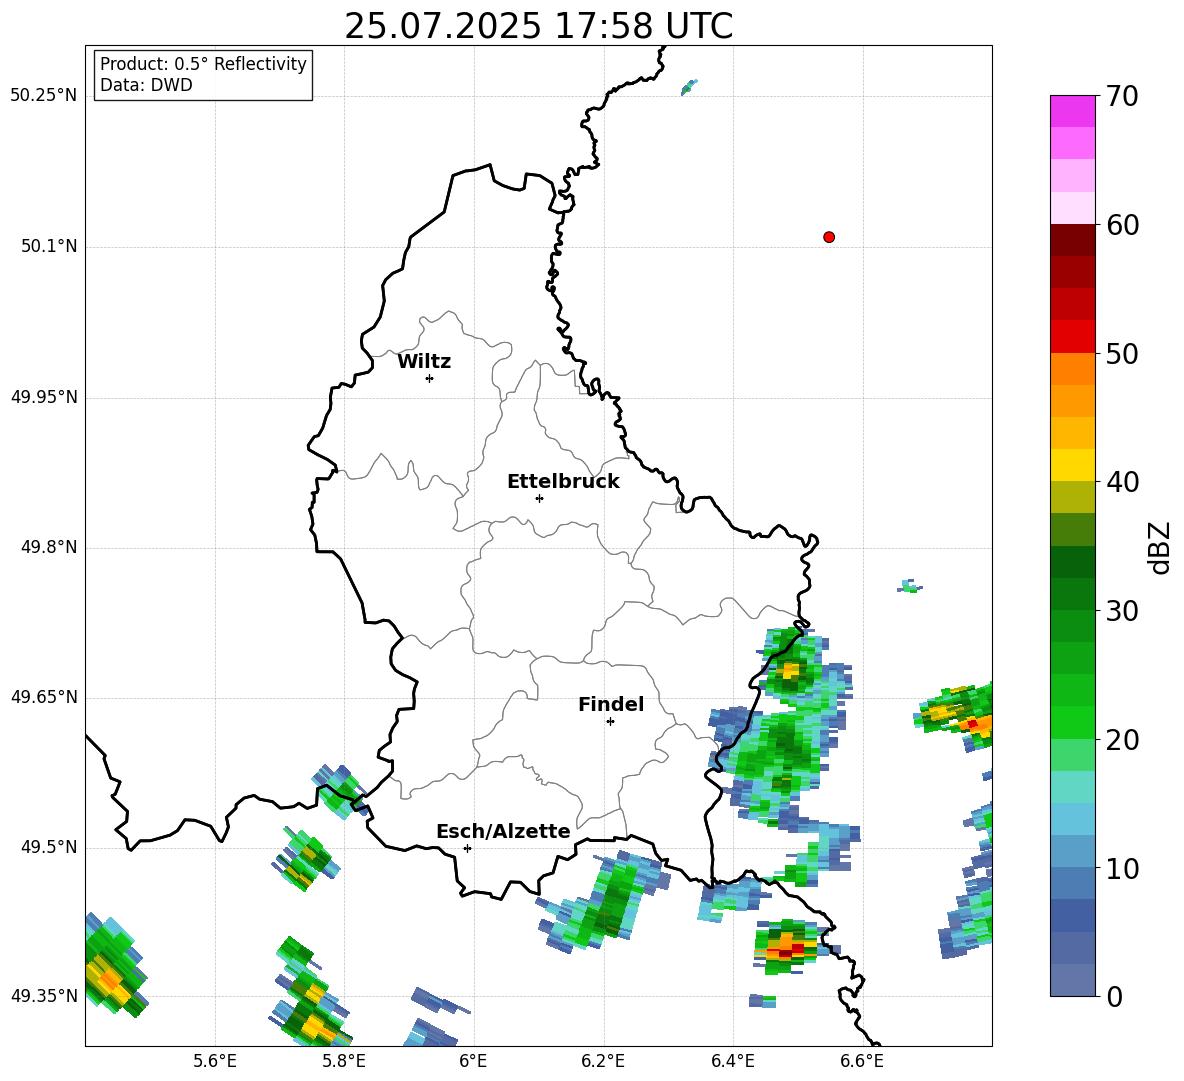This screenshot has width=1184, height=1081.
Task: Click the bright yellow colorbar segment above 40
Action: [1072, 464]
